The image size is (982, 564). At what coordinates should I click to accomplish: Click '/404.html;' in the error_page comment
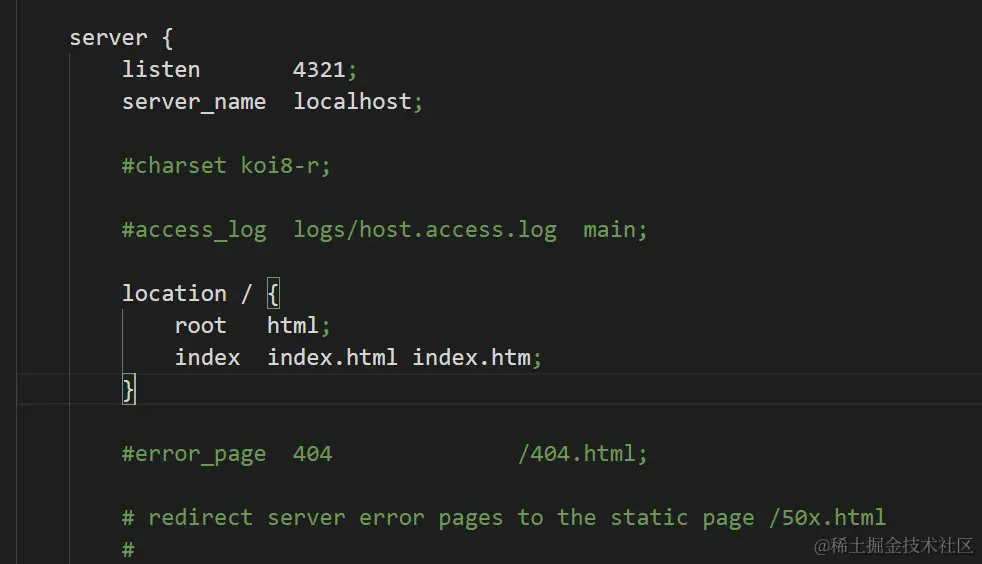(x=582, y=454)
